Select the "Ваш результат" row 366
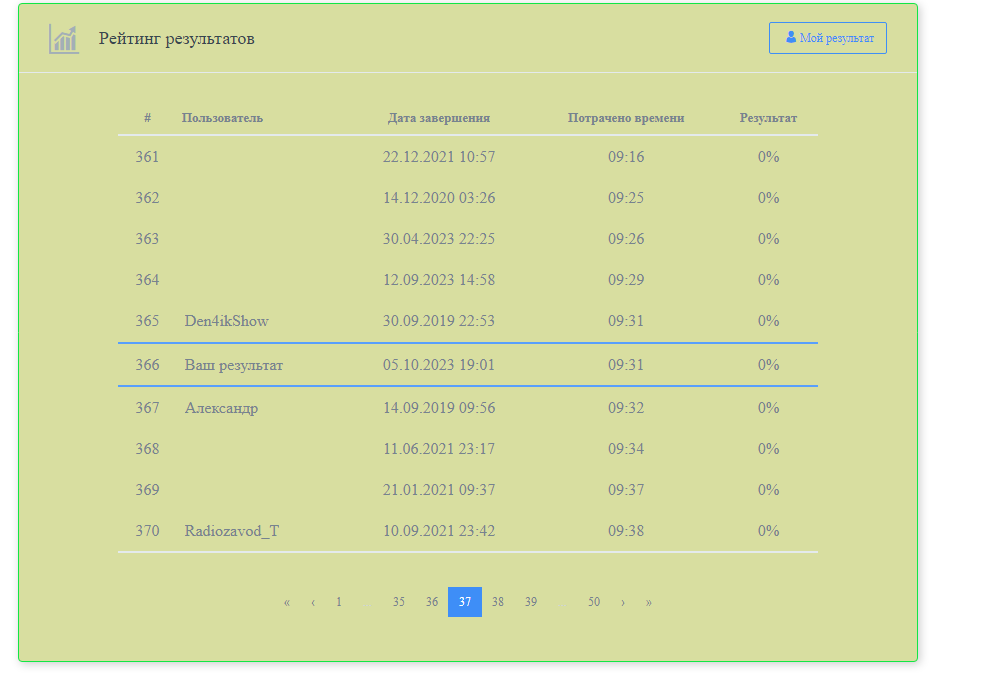The image size is (999, 679). click(x=234, y=365)
